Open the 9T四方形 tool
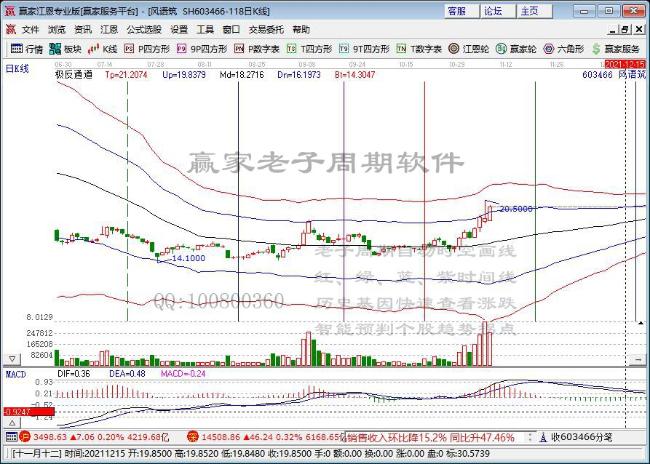The image size is (650, 464). pos(364,49)
